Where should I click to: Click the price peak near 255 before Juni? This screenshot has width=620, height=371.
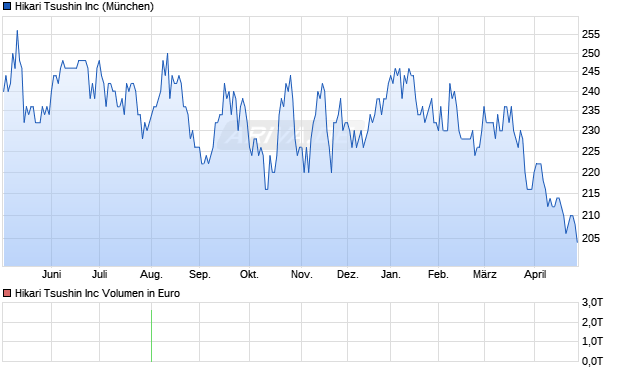17,31
